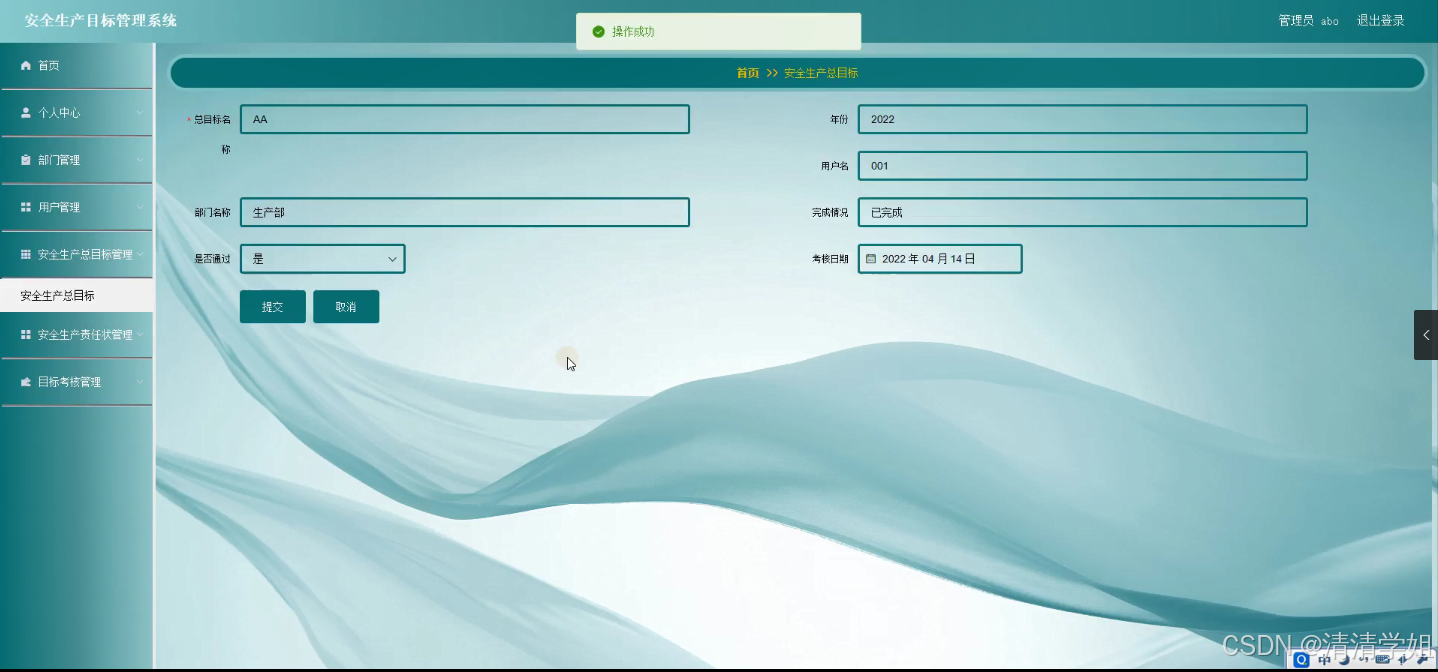Open the 是否通过 dropdown

(323, 258)
